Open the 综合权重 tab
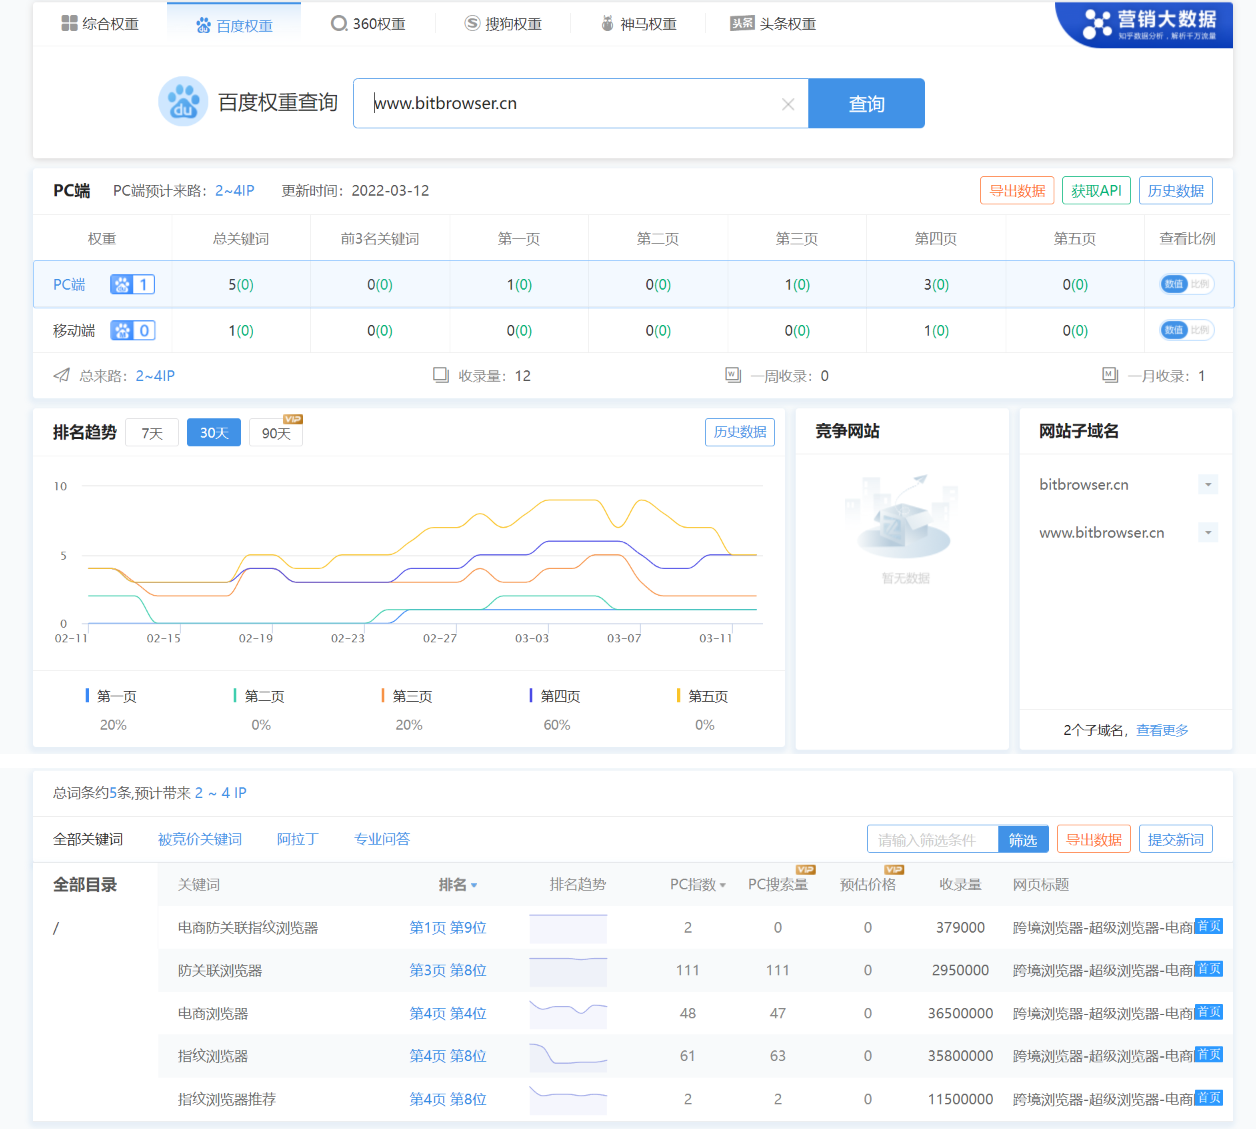The width and height of the screenshot is (1256, 1129). click(x=100, y=24)
